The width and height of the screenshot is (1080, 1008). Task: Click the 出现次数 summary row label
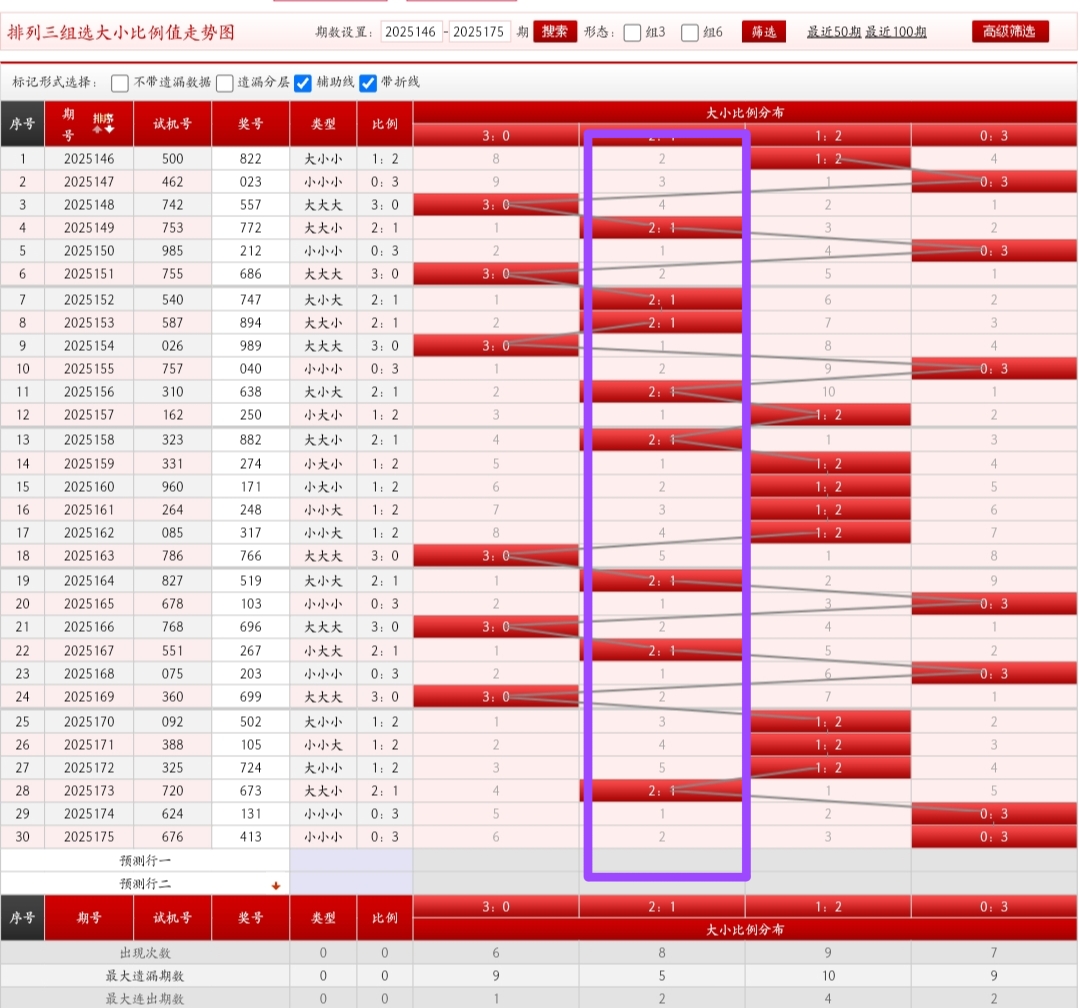pyautogui.click(x=145, y=953)
